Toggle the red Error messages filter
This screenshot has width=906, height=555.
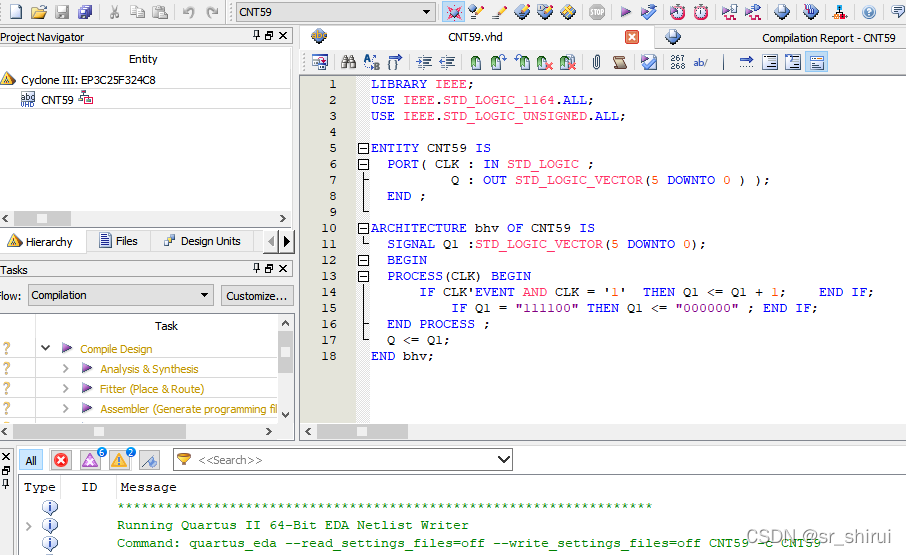(61, 460)
